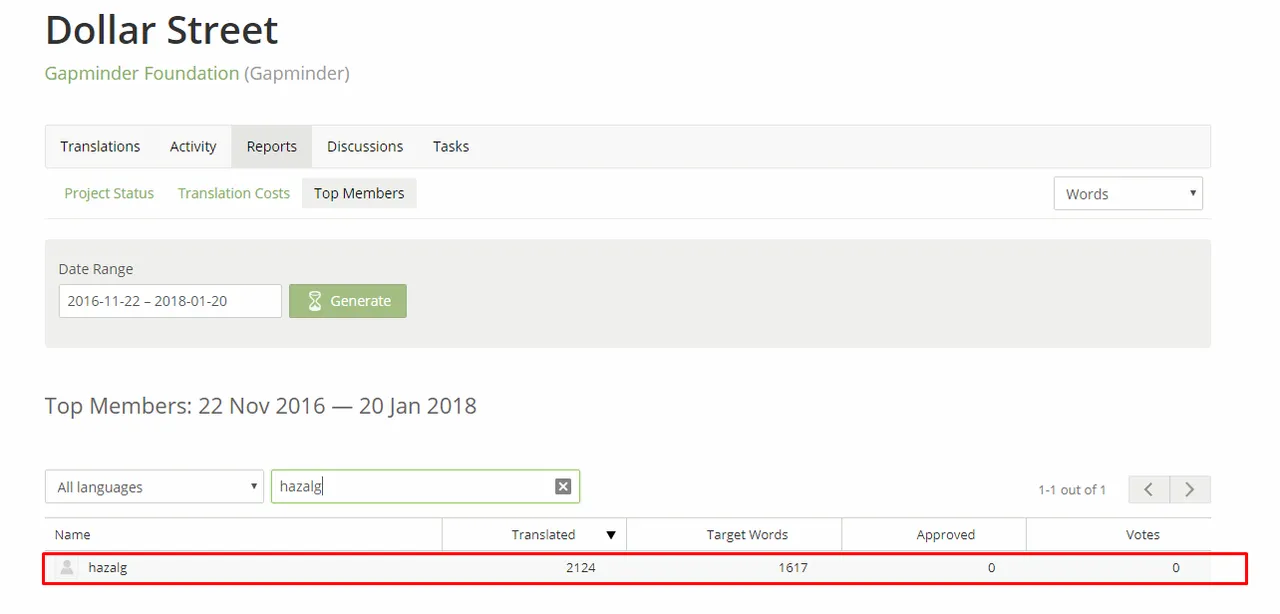The image size is (1280, 614).
Task: Switch to Project Status report
Action: [x=109, y=193]
